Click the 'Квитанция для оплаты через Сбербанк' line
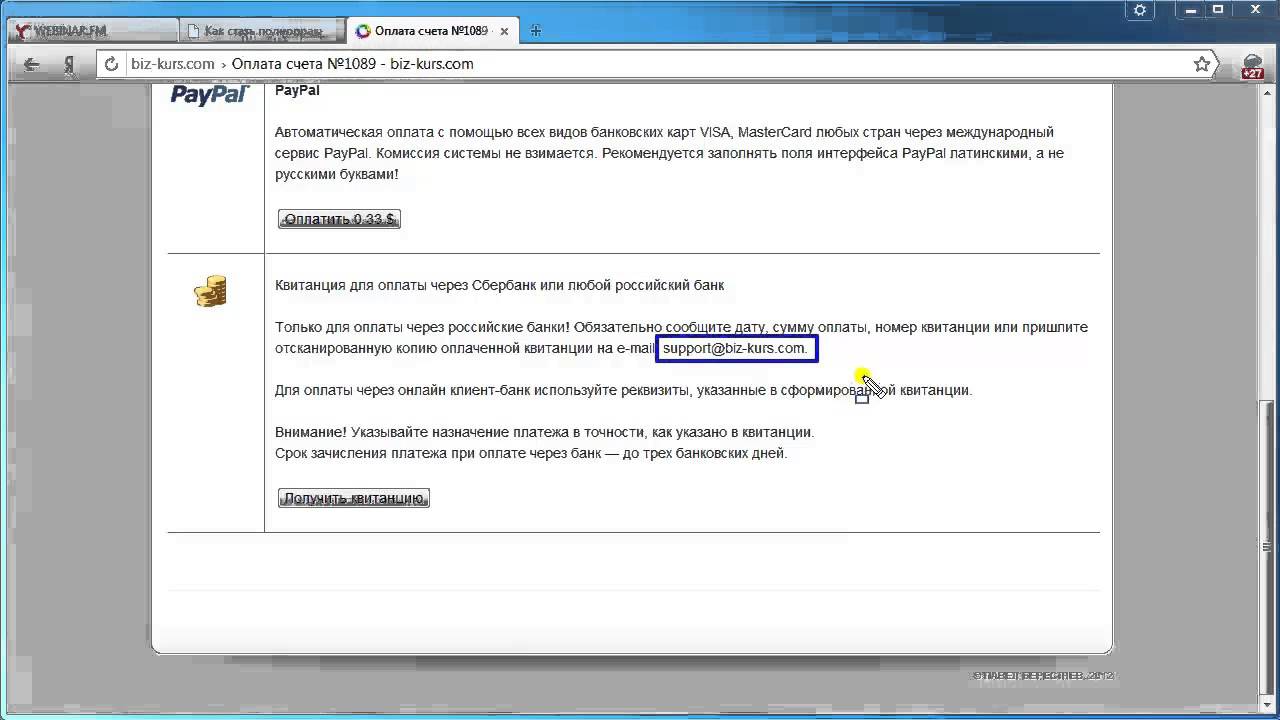The height and width of the screenshot is (720, 1280). pyautogui.click(x=499, y=285)
